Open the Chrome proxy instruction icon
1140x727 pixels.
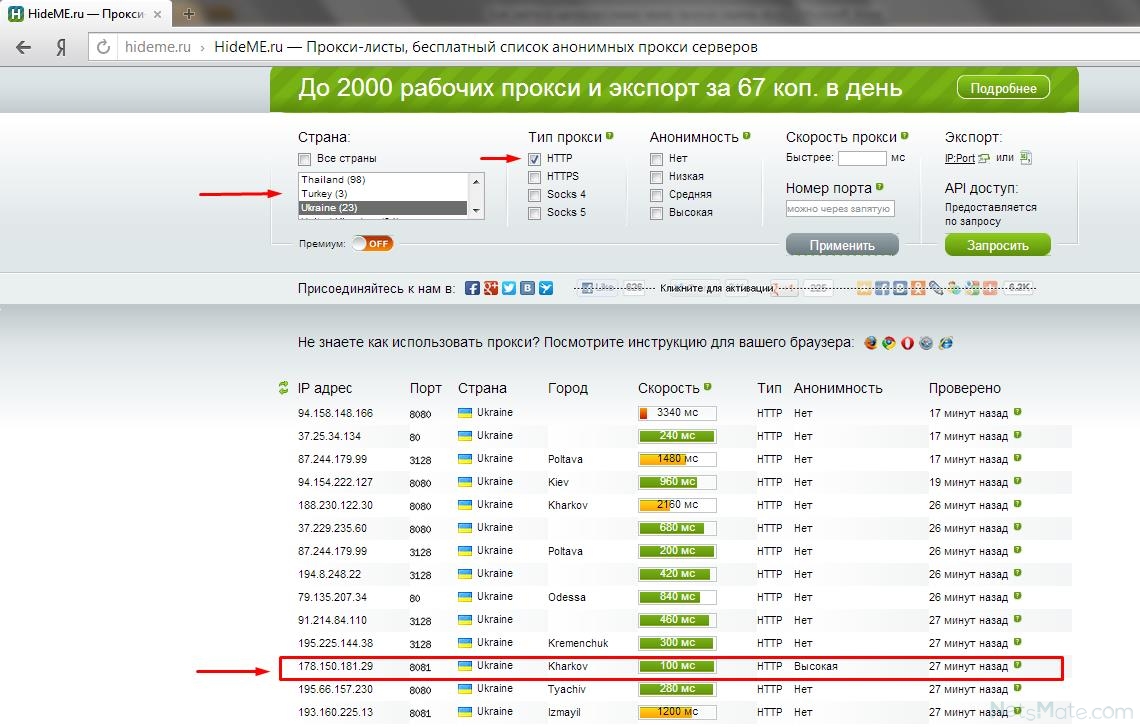(888, 343)
